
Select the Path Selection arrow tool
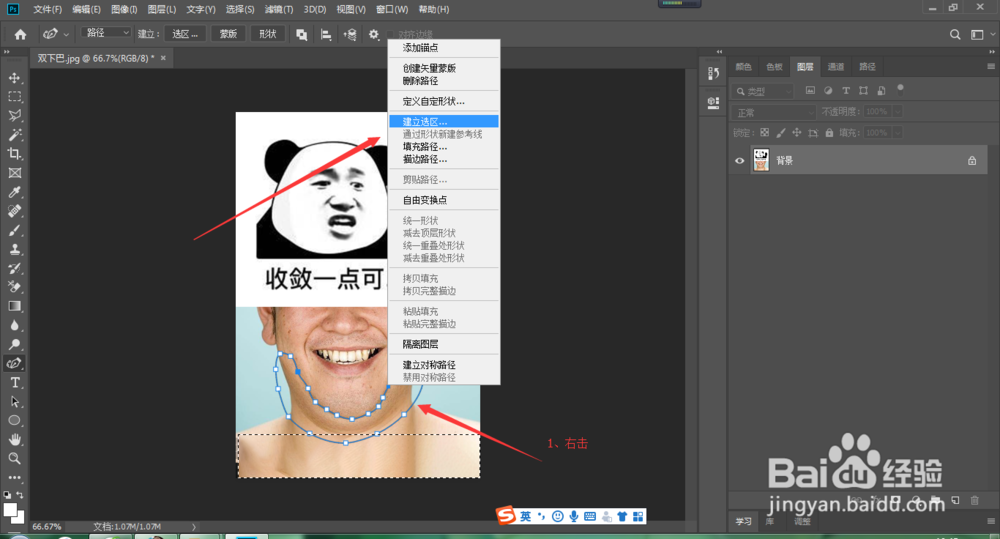[x=14, y=401]
